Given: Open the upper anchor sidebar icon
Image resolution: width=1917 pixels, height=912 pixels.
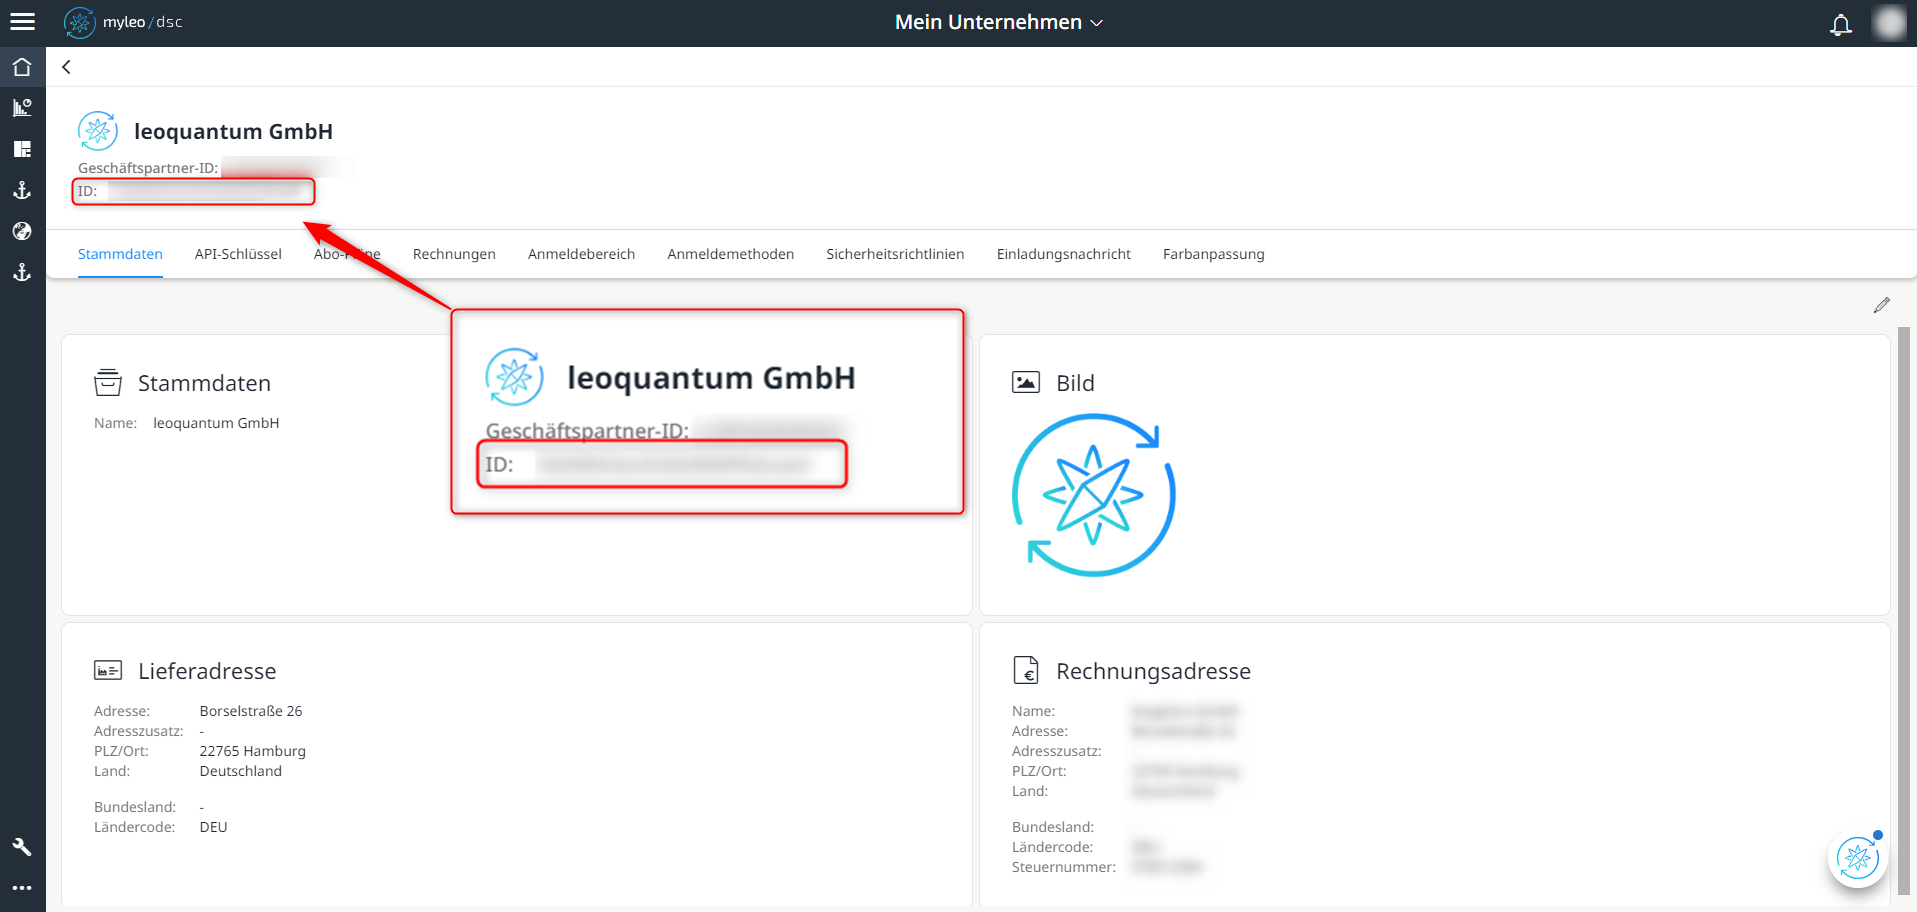Looking at the screenshot, I should (x=22, y=190).
